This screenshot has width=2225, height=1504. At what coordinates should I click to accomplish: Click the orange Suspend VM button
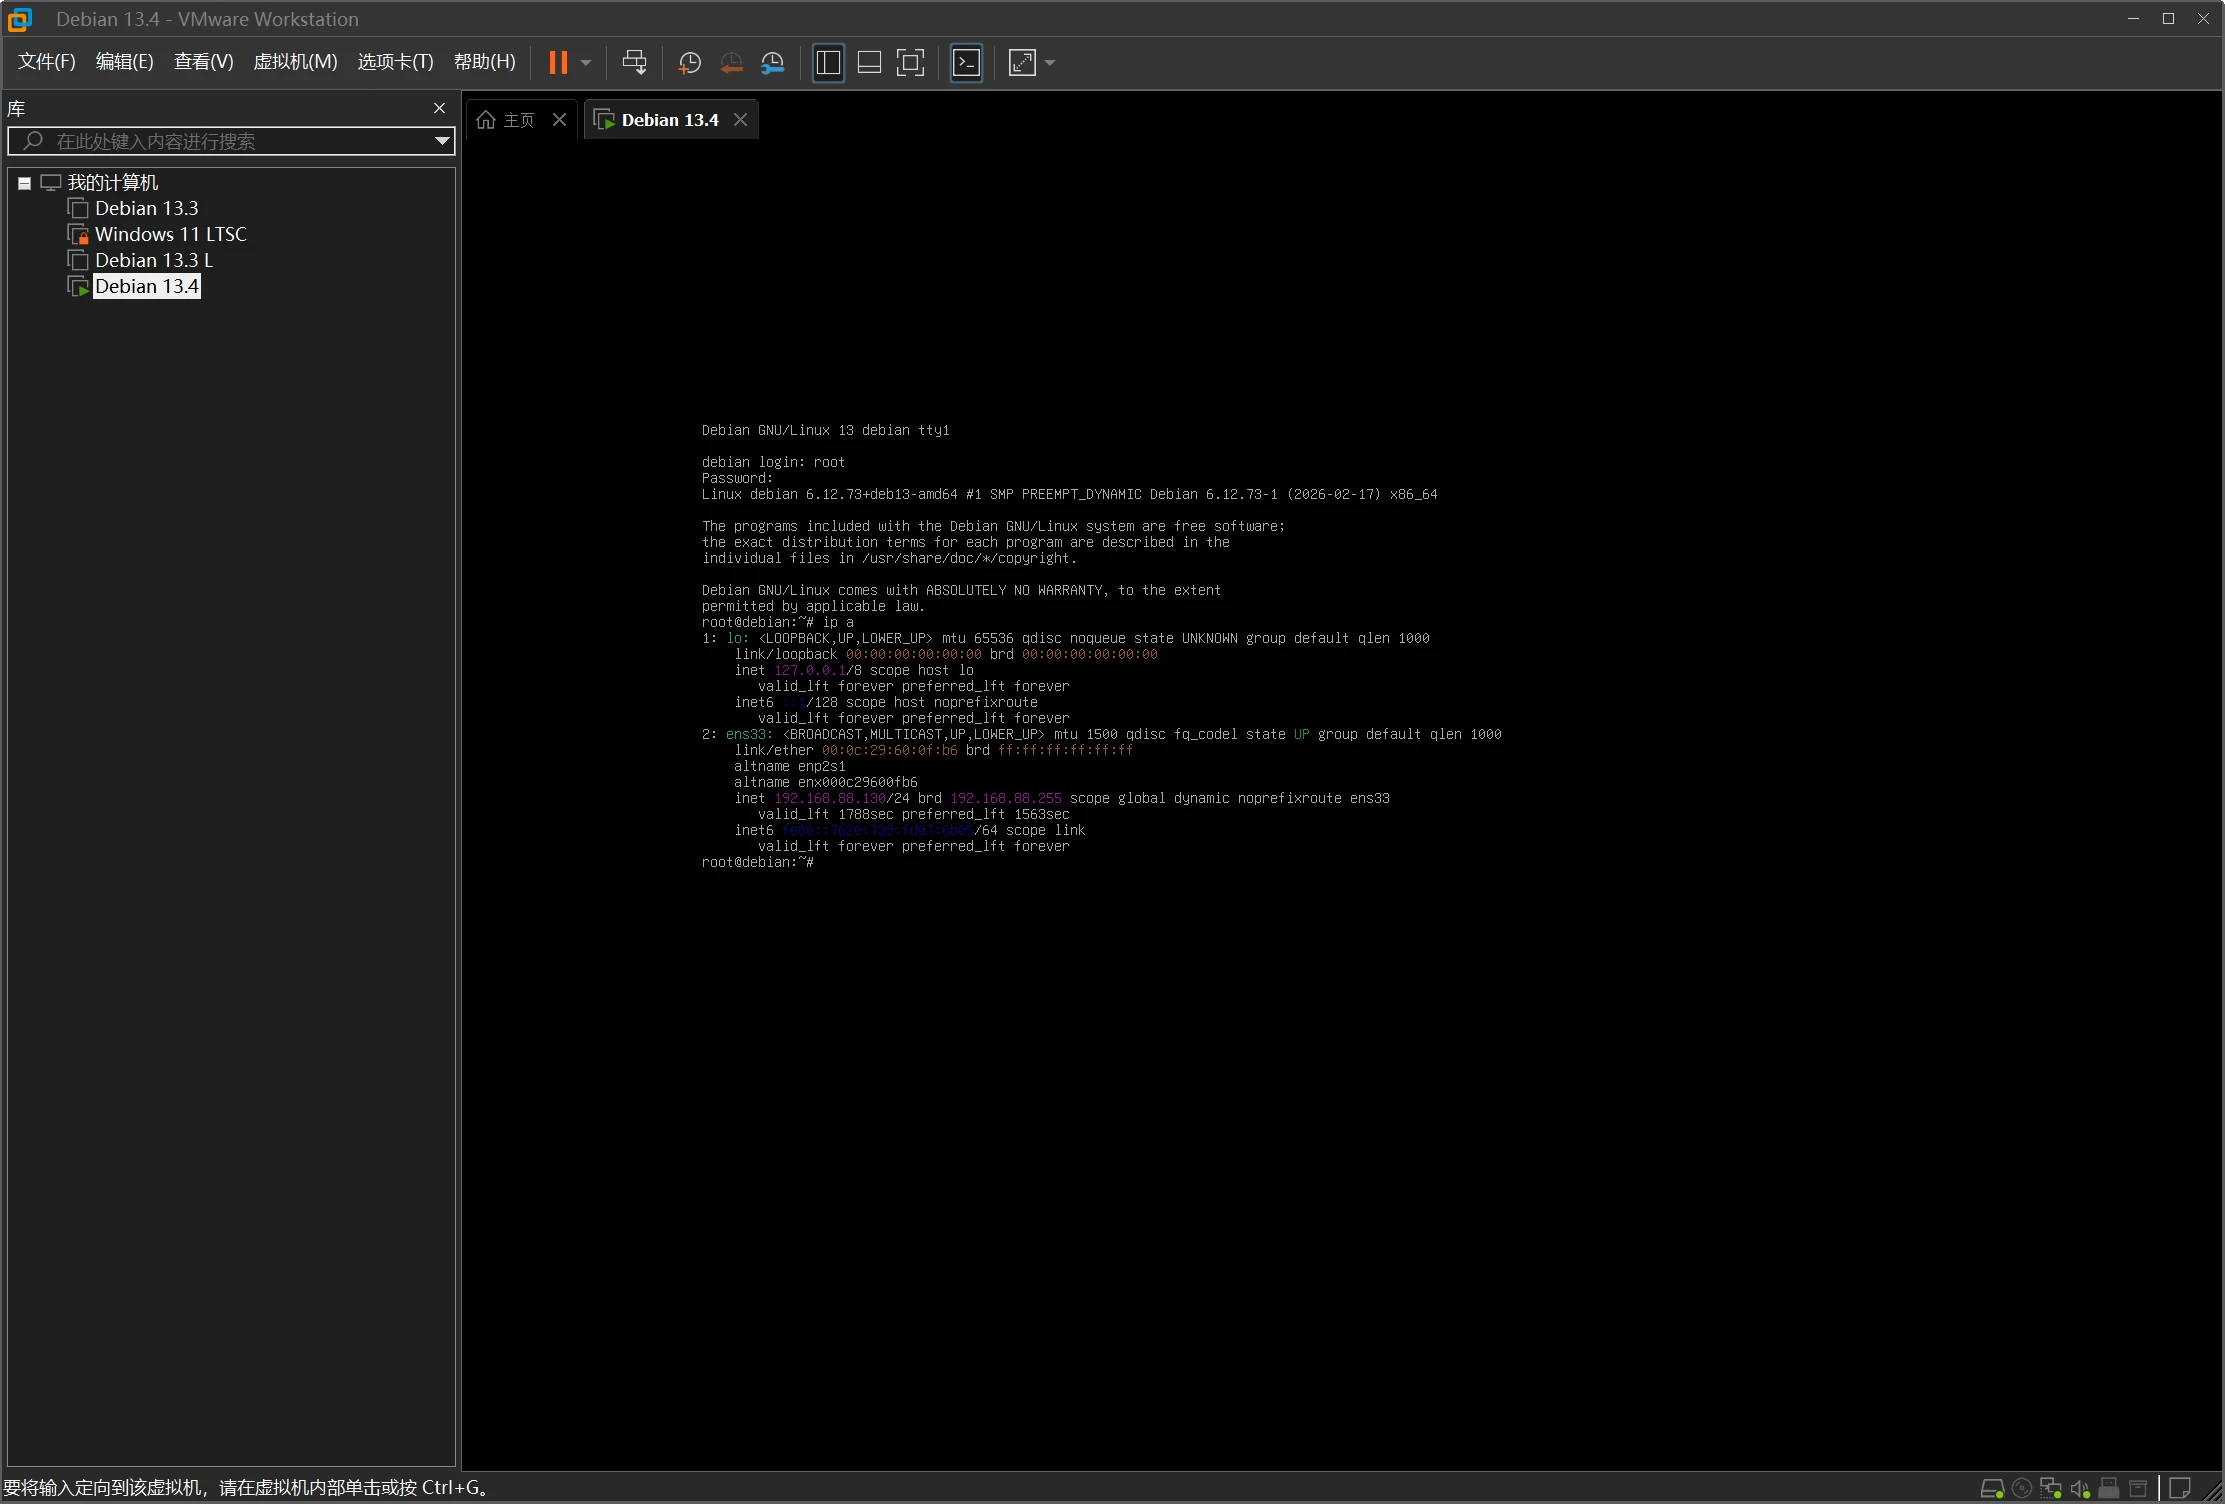558,63
